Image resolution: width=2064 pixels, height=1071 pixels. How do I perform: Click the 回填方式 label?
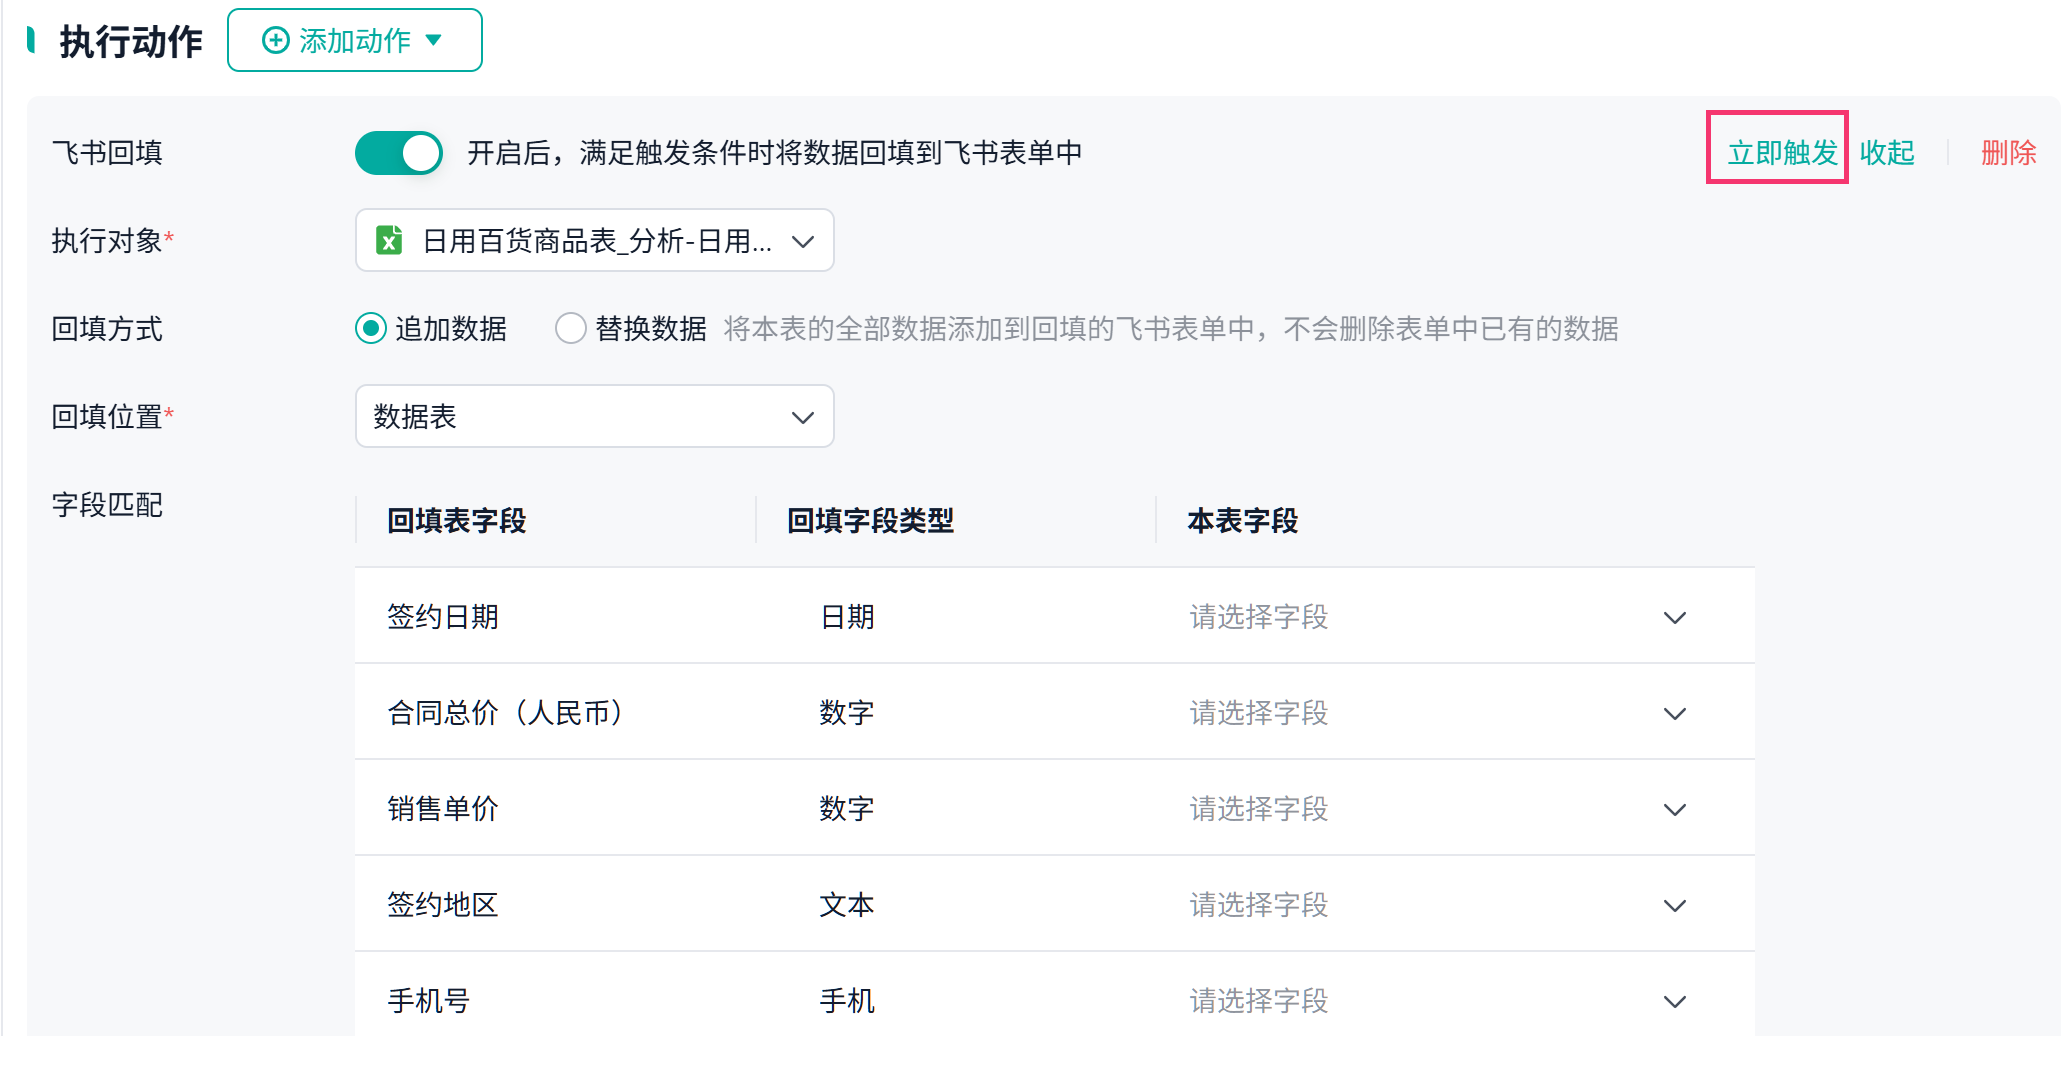point(107,329)
